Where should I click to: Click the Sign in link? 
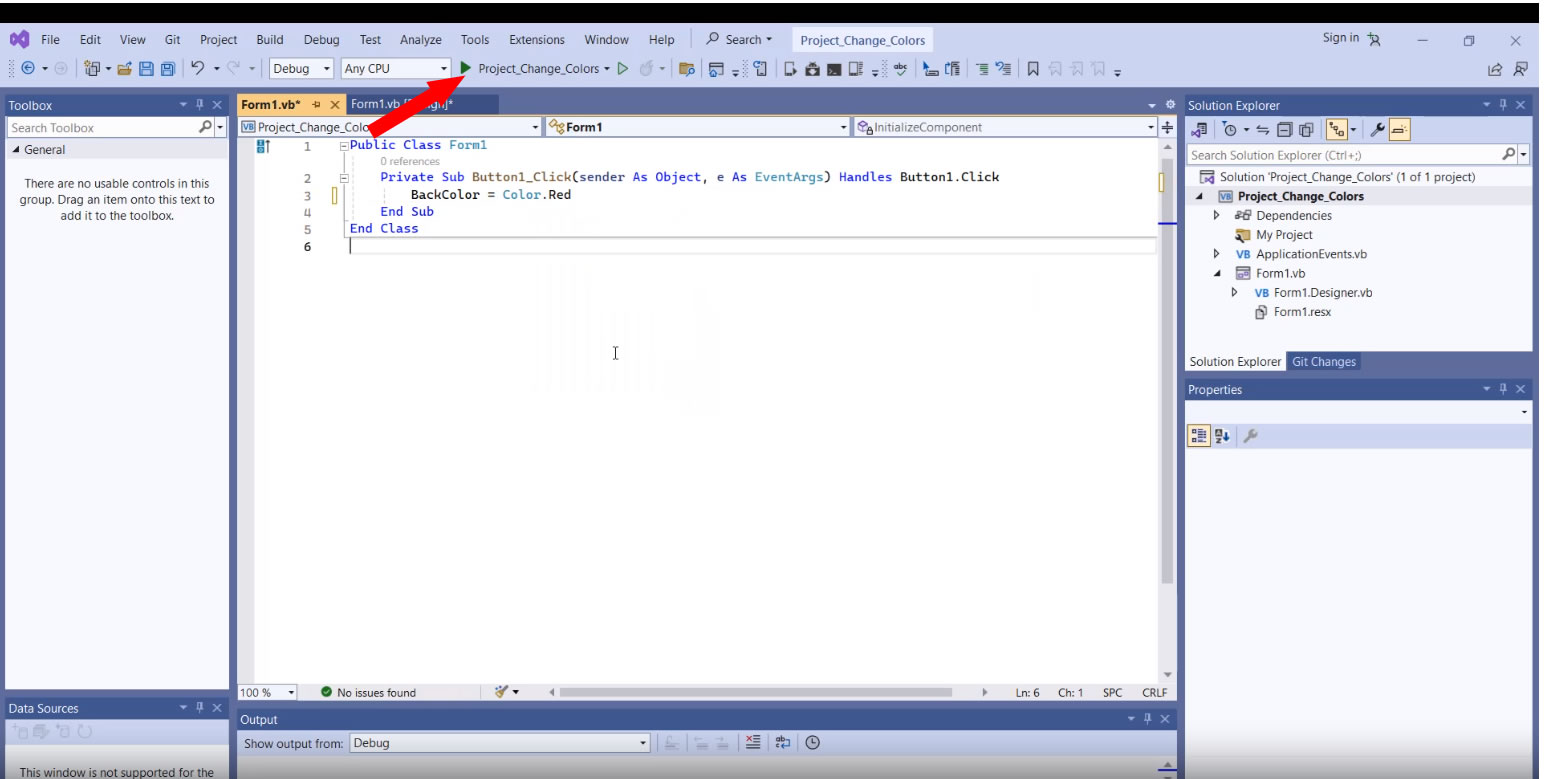pos(1340,38)
